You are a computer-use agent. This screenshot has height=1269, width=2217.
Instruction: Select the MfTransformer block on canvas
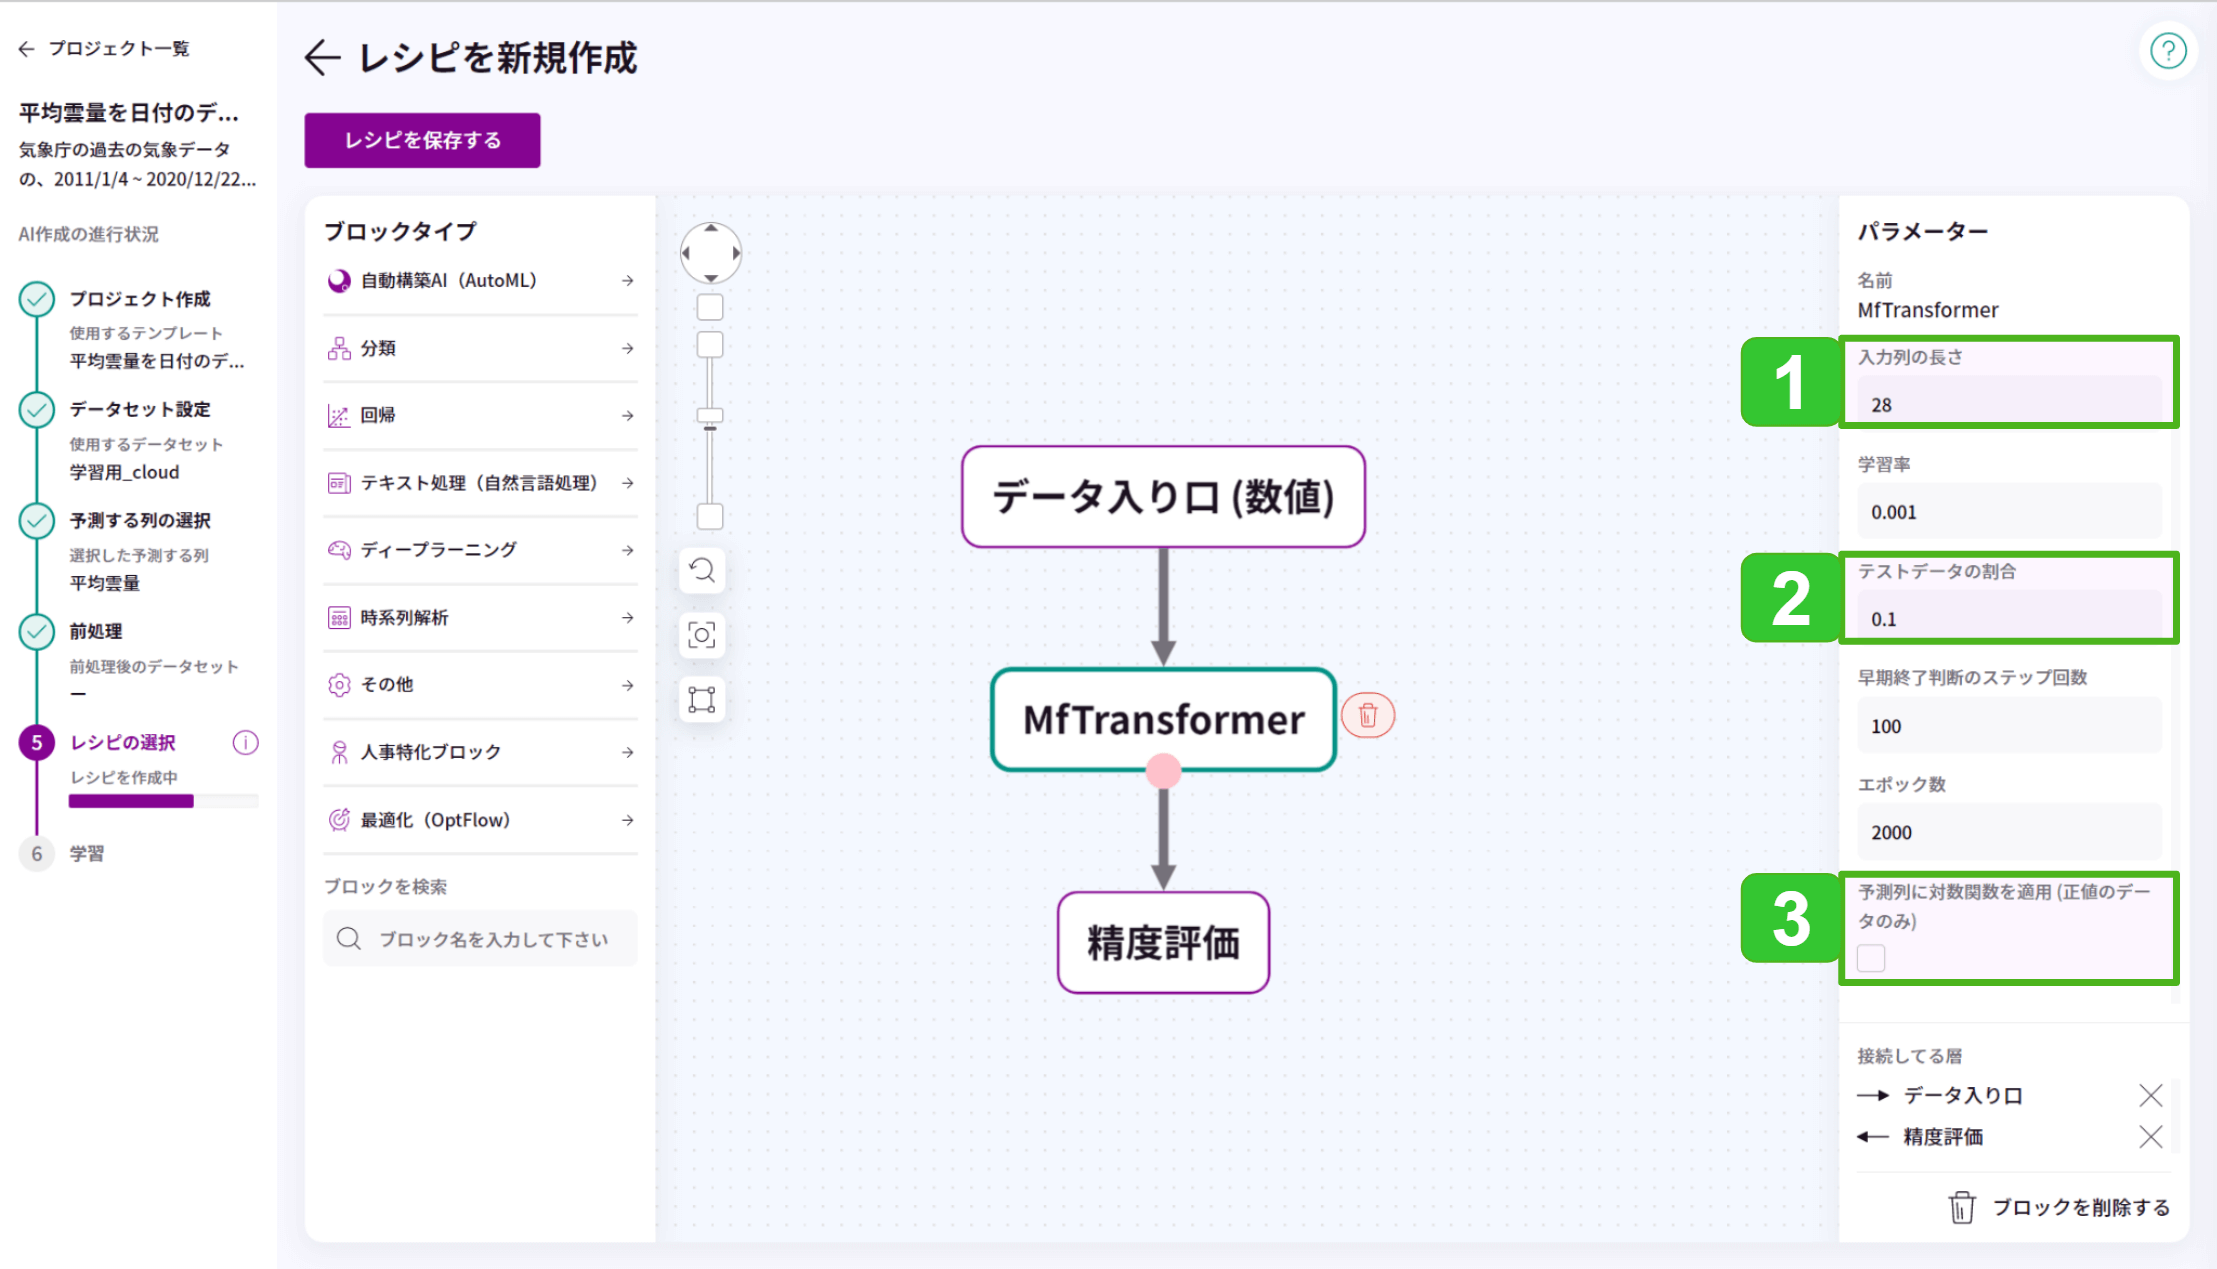click(1163, 719)
